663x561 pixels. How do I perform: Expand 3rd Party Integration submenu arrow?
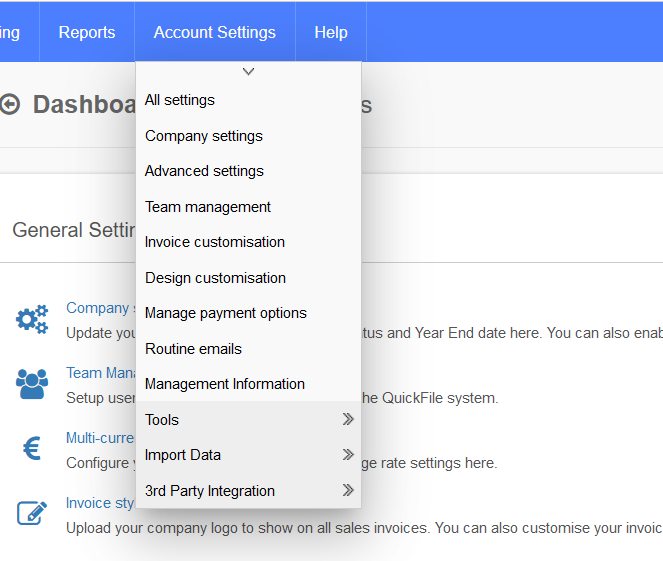point(348,490)
